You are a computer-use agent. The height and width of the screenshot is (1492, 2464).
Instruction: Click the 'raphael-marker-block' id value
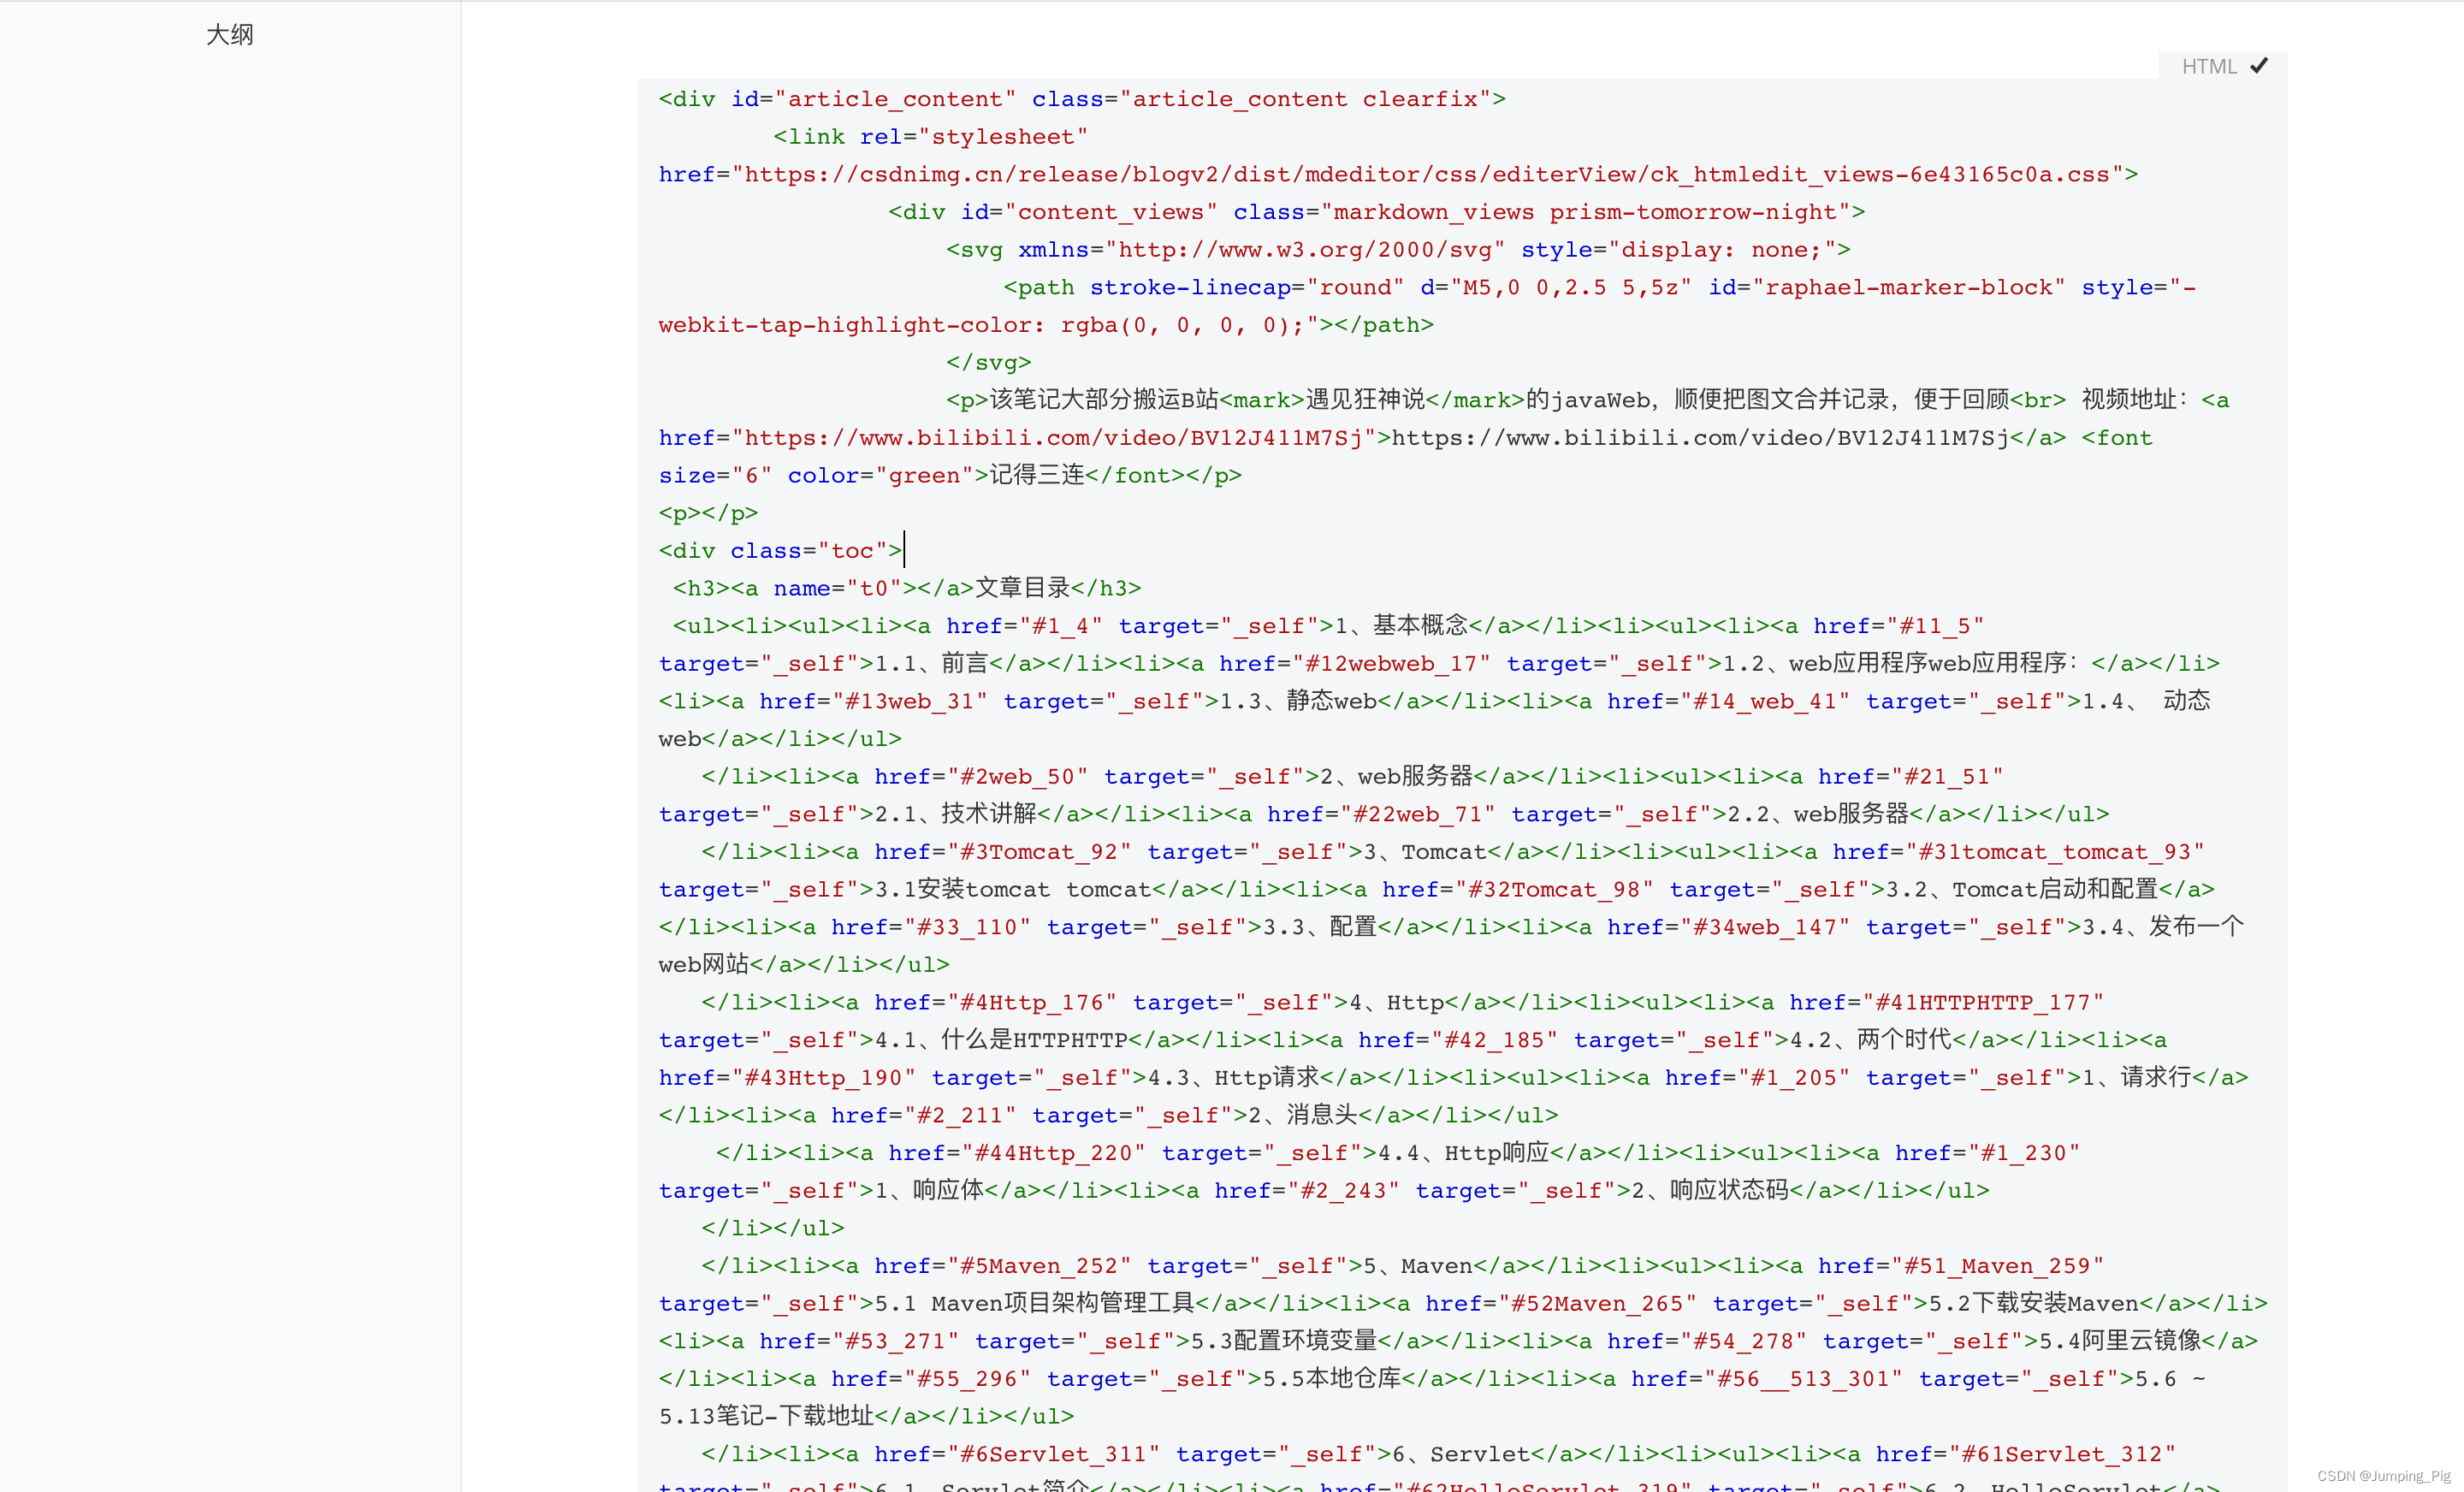[1909, 288]
